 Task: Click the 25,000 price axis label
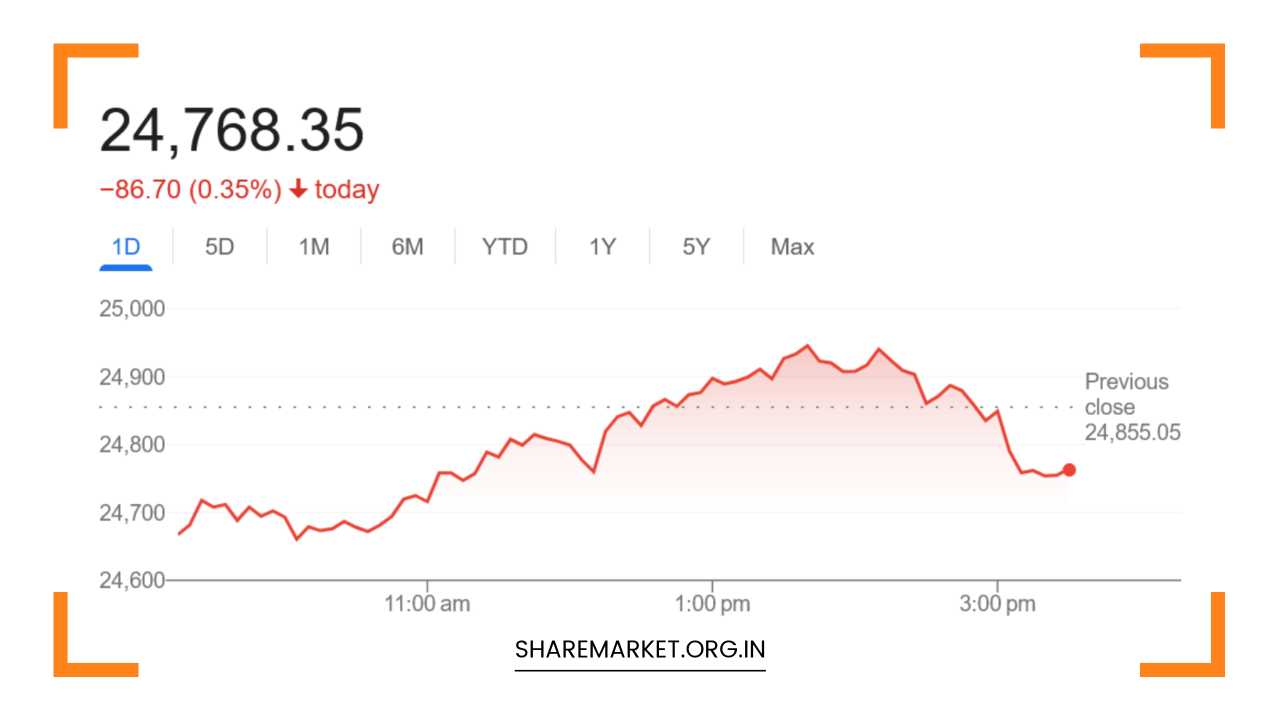coord(133,309)
